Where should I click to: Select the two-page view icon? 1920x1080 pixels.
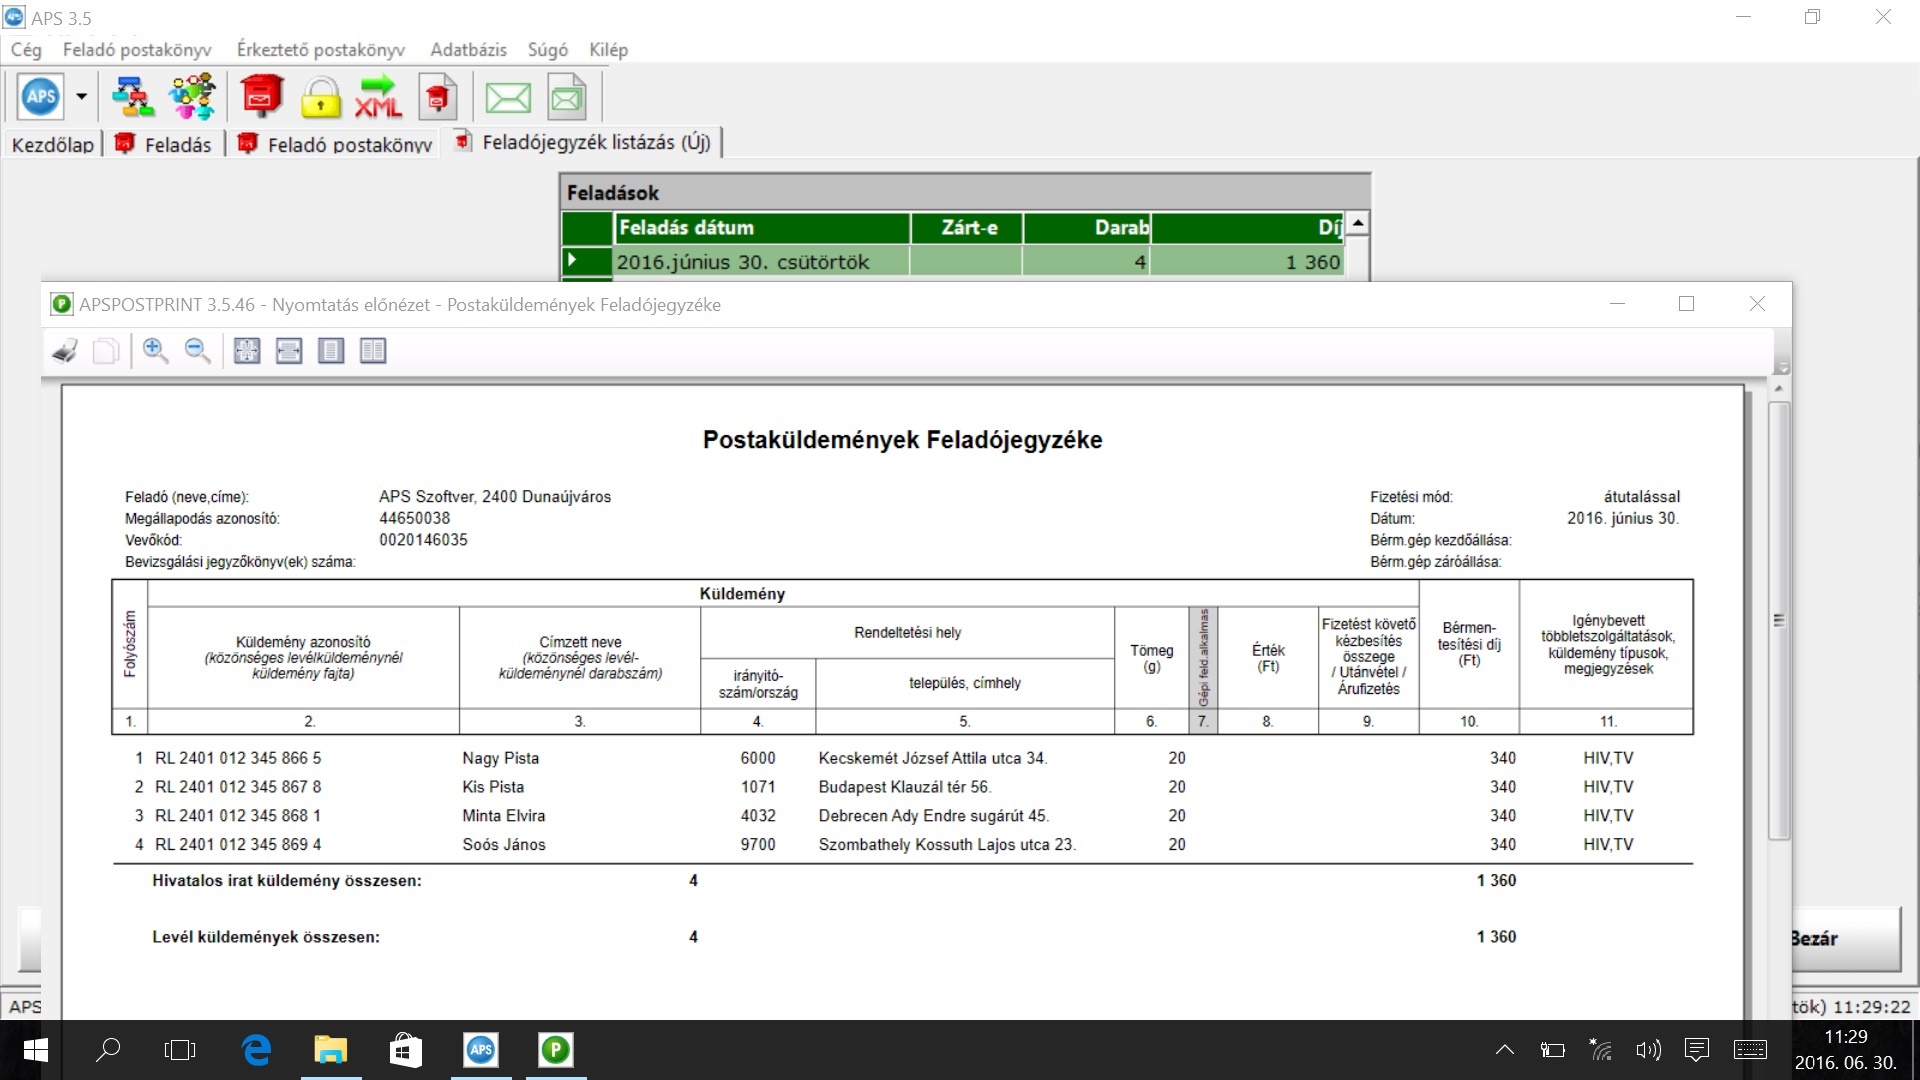pyautogui.click(x=373, y=350)
